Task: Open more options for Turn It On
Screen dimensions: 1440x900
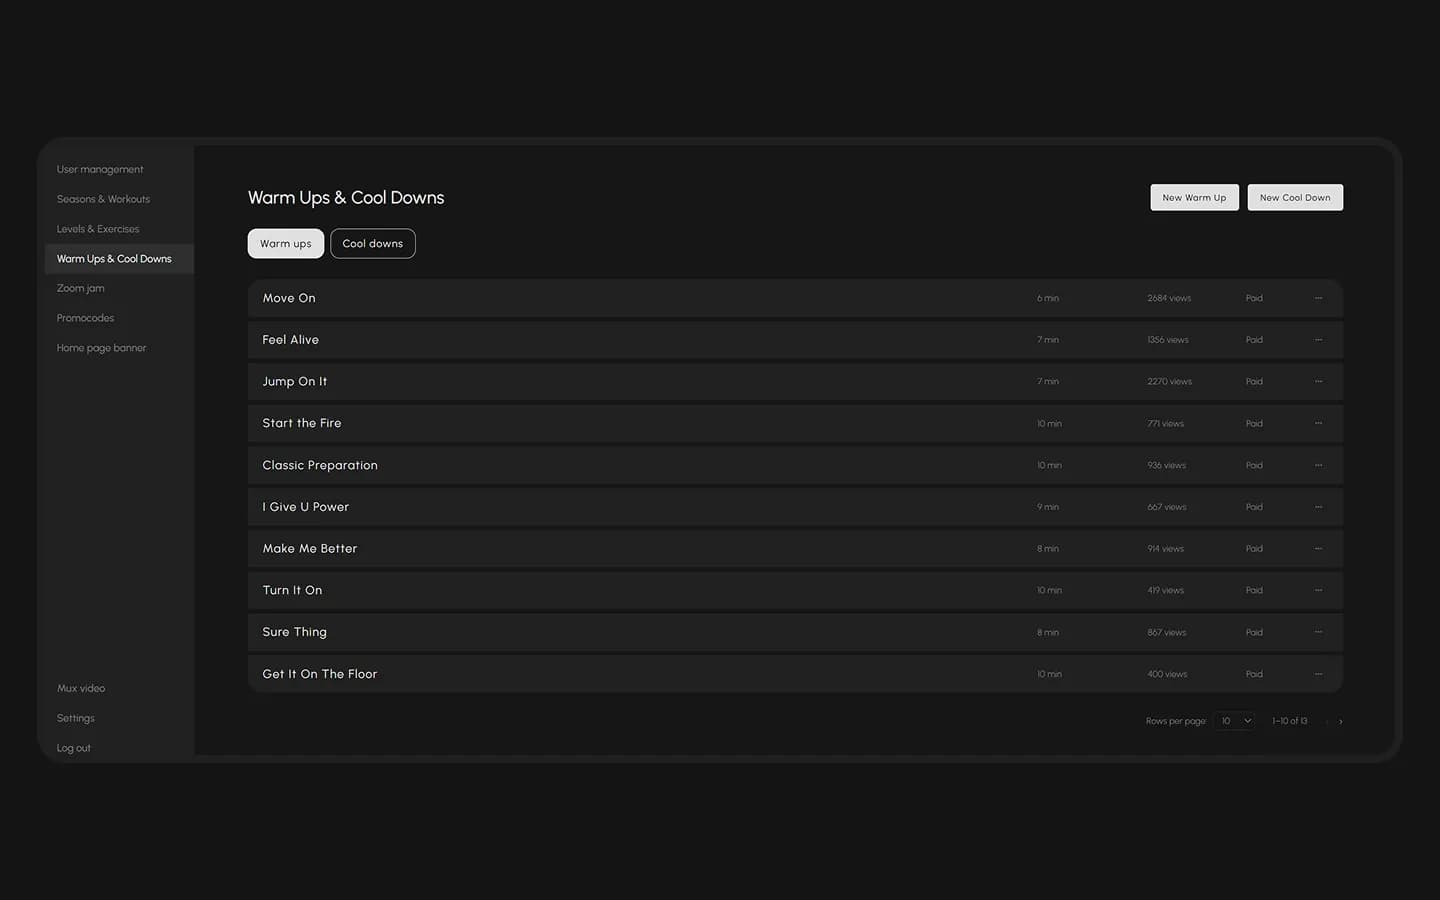Action: pyautogui.click(x=1318, y=590)
